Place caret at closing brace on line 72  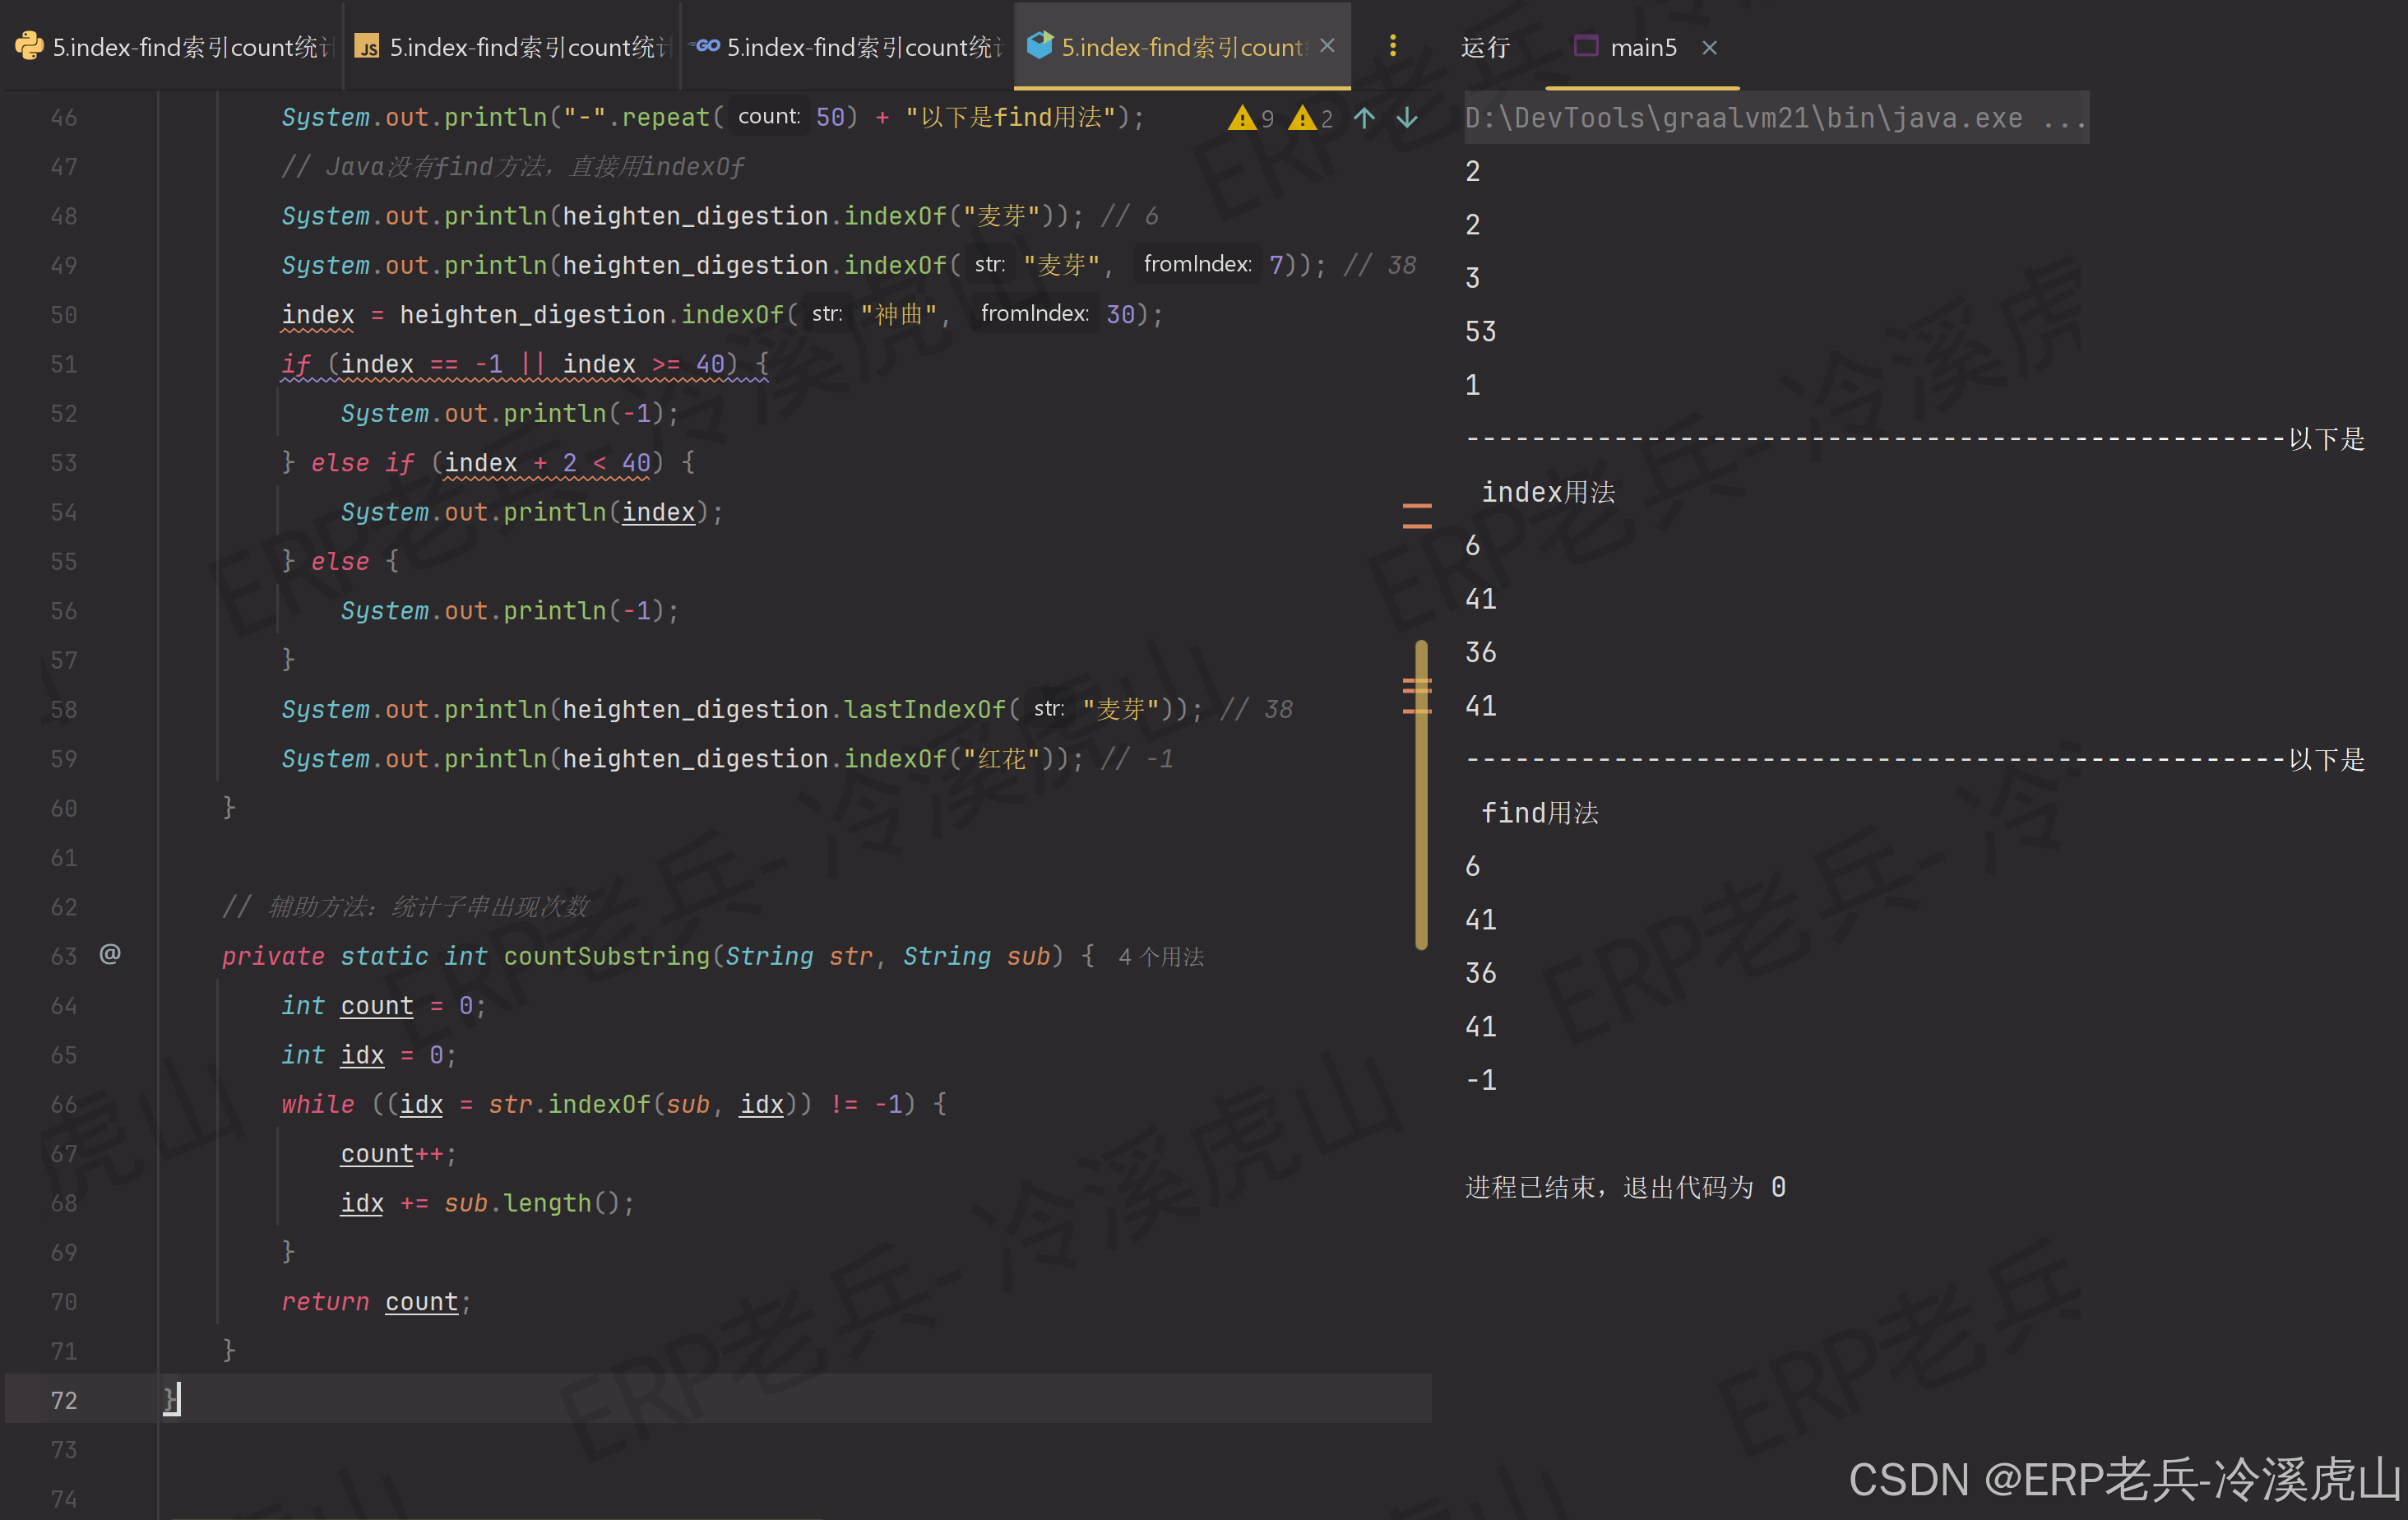pos(171,1399)
